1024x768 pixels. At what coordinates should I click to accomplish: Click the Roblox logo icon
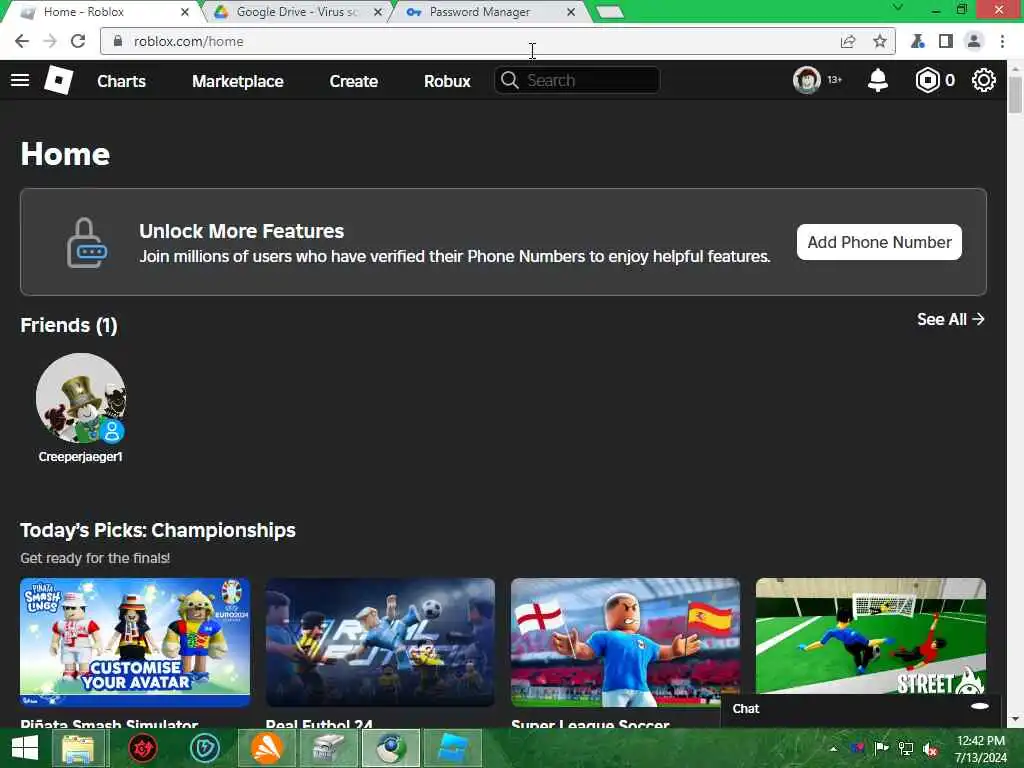(x=58, y=80)
